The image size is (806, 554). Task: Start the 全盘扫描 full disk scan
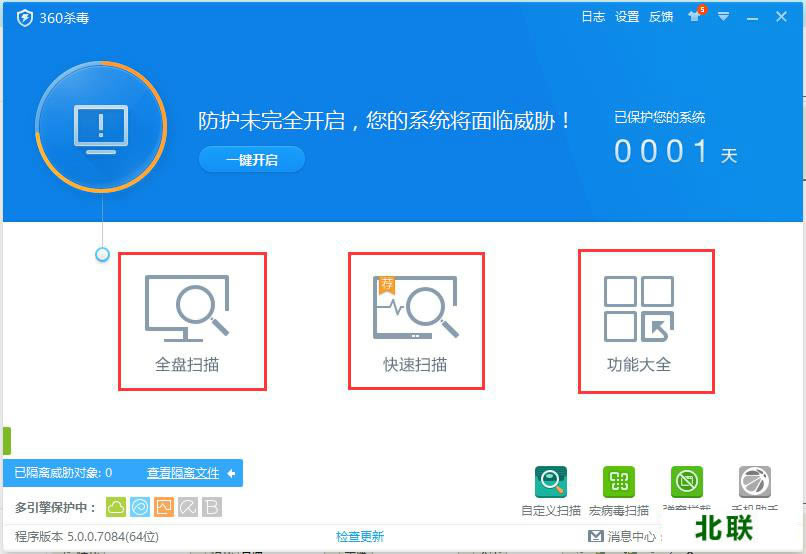click(192, 321)
